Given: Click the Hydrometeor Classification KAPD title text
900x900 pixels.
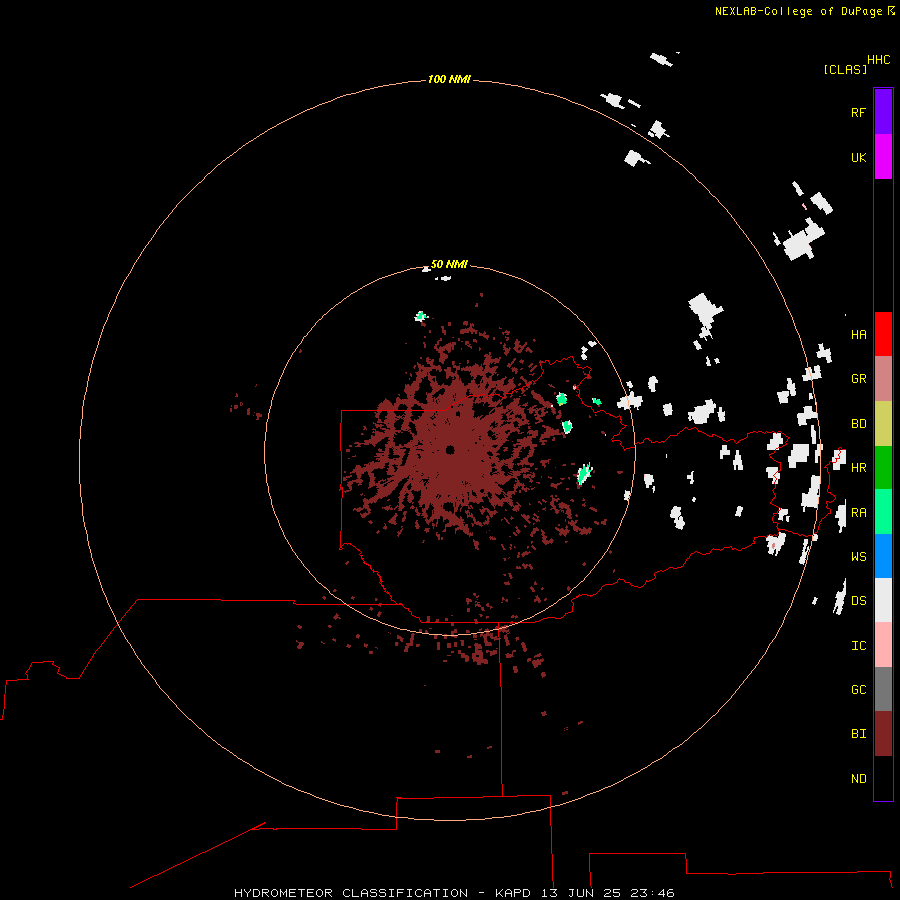Looking at the screenshot, I should [x=454, y=893].
